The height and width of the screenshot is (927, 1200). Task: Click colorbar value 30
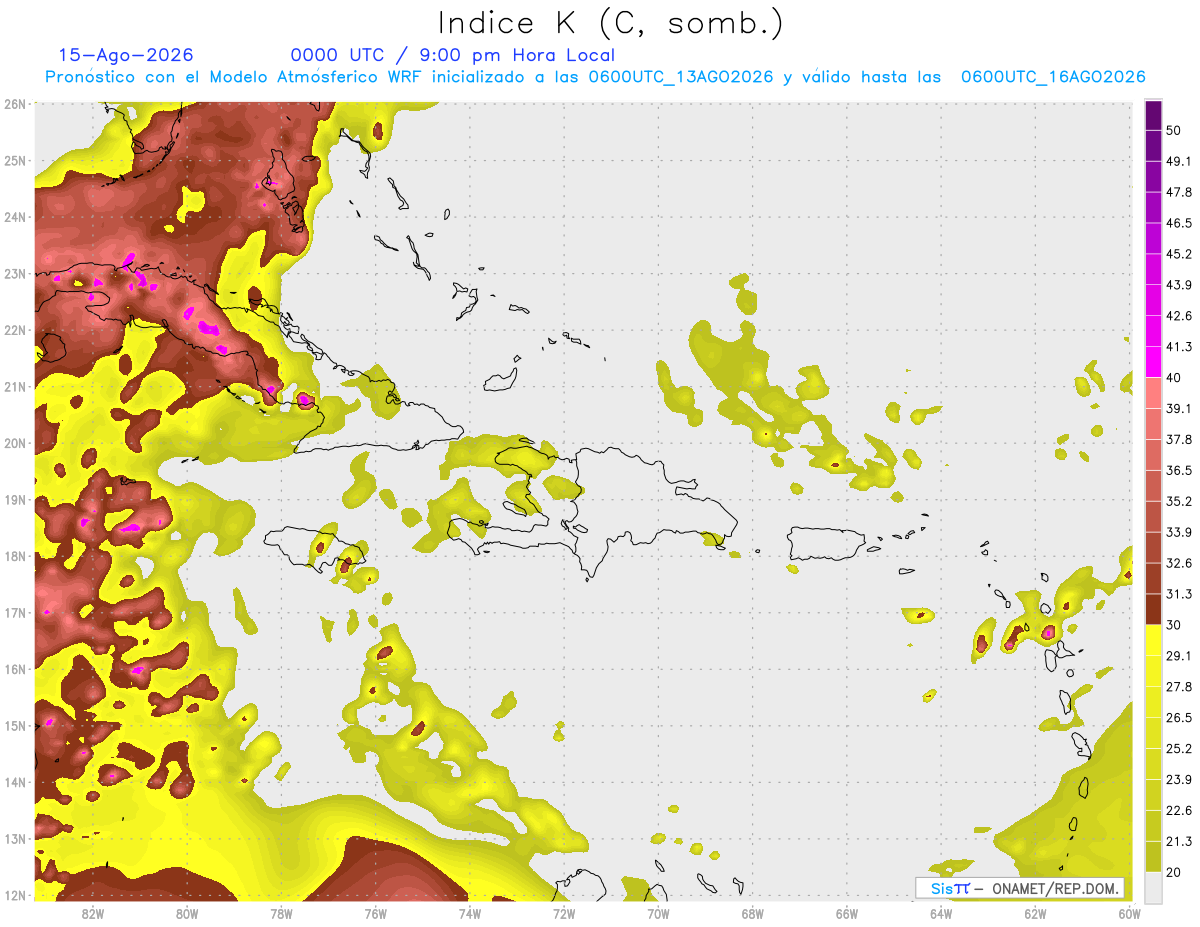(1173, 625)
